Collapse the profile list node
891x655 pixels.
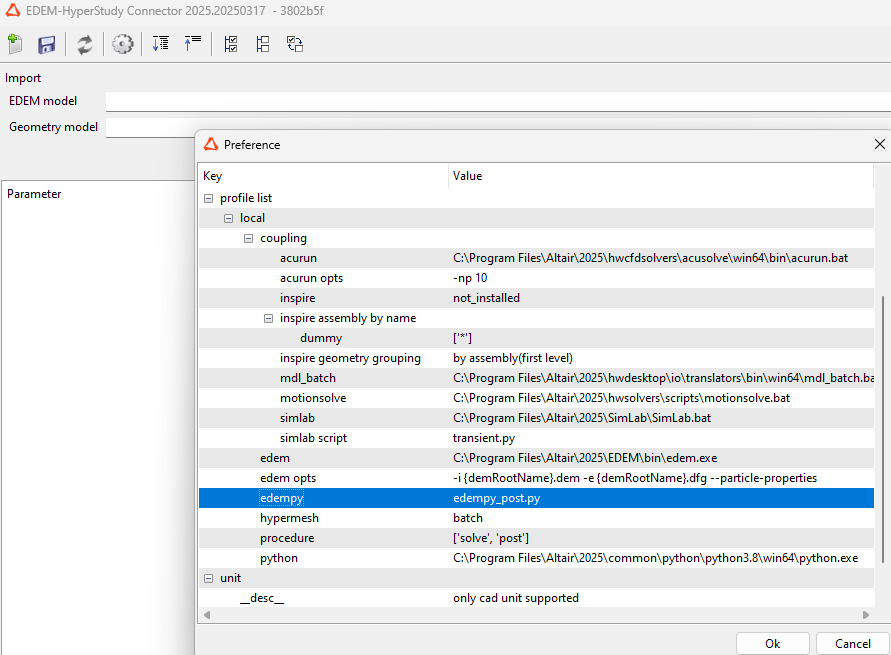[209, 198]
